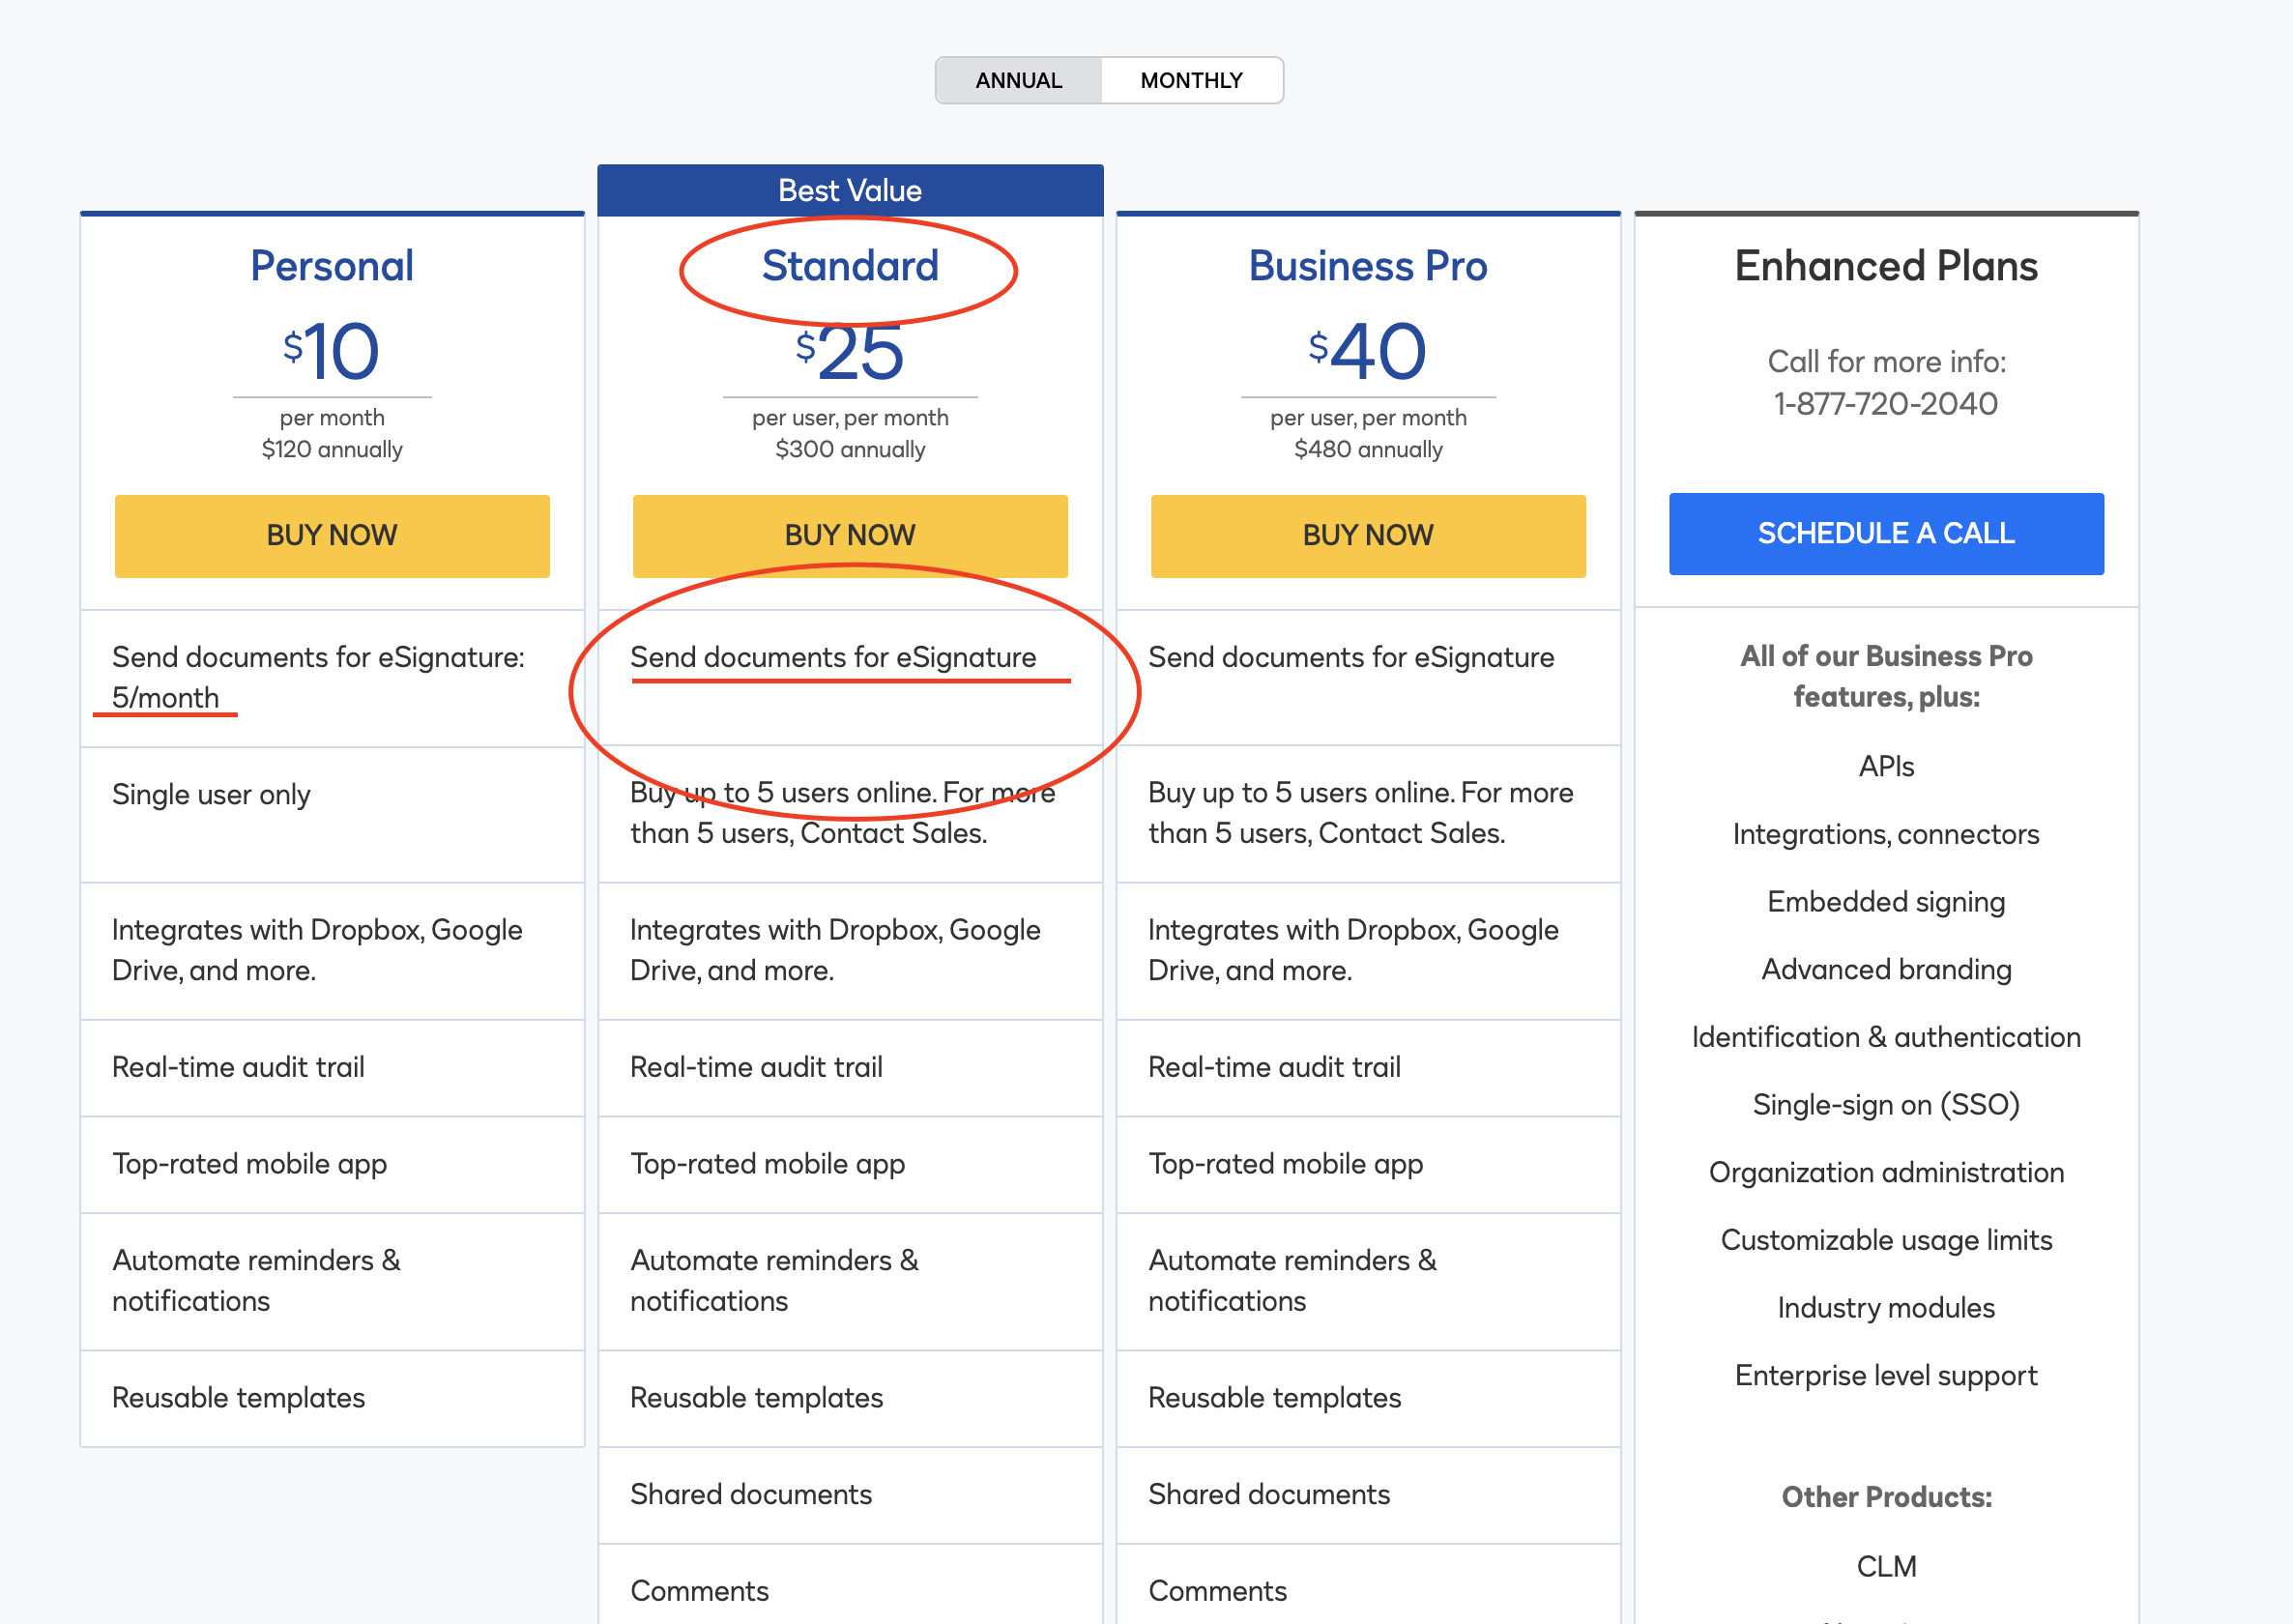The image size is (2293, 1624).
Task: Click 'Integrates with Dropbox' in Business Pro column
Action: pyautogui.click(x=1353, y=950)
